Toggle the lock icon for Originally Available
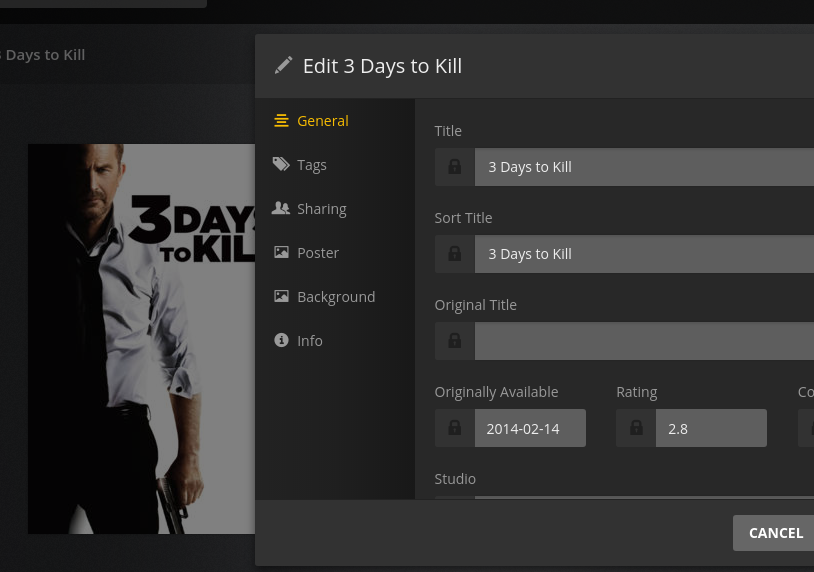Image resolution: width=814 pixels, height=572 pixels. 455,428
